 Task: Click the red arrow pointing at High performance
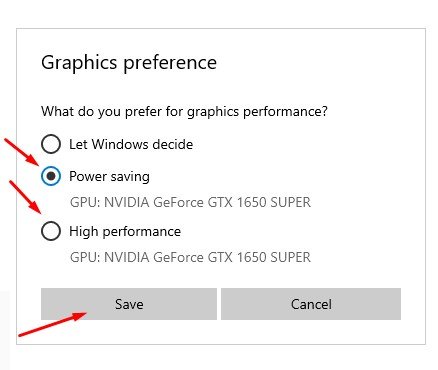pos(25,197)
